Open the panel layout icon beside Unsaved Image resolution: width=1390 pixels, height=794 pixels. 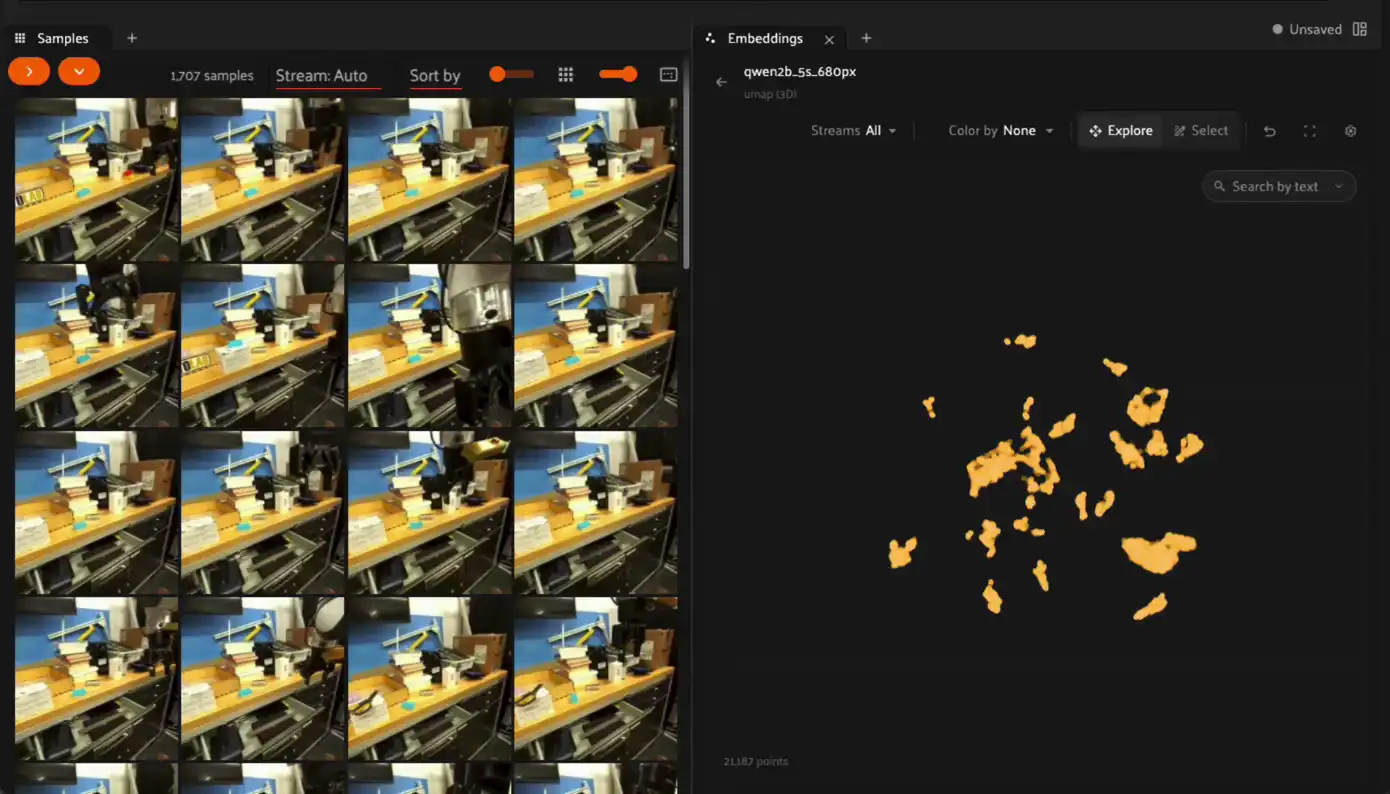point(1360,30)
